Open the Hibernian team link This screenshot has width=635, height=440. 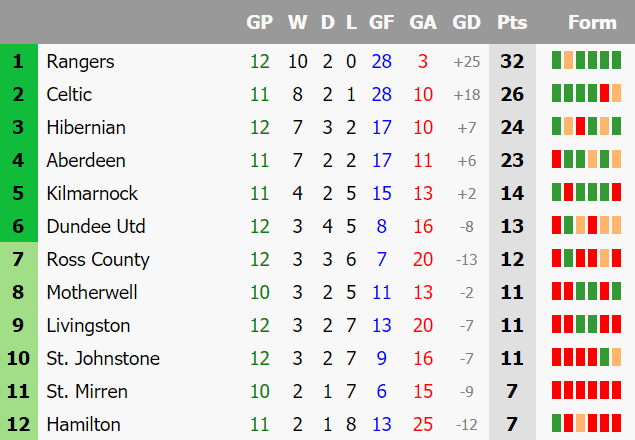pyautogui.click(x=86, y=128)
